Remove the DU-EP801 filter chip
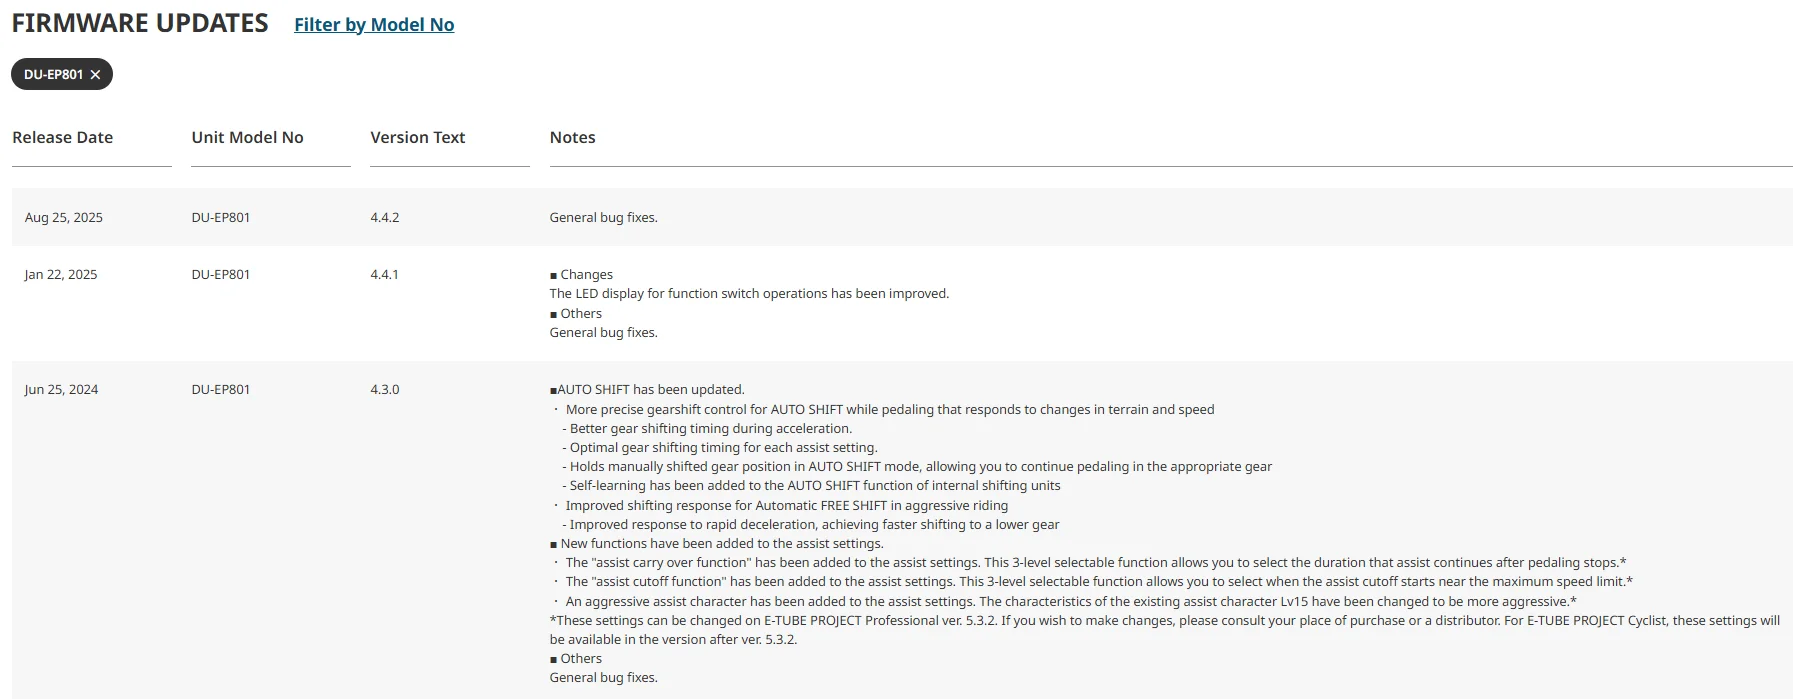This screenshot has width=1793, height=699. click(x=95, y=75)
